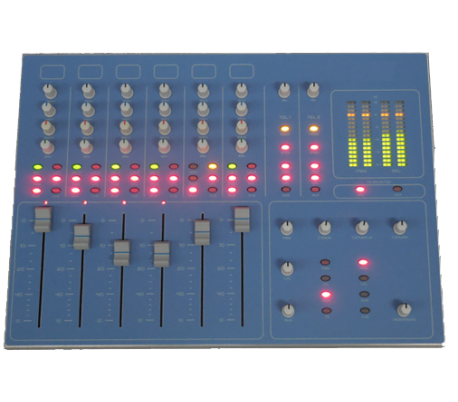The height and width of the screenshot is (402, 458).
Task: Toggle channel 6 green lit input button
Action: tap(232, 166)
